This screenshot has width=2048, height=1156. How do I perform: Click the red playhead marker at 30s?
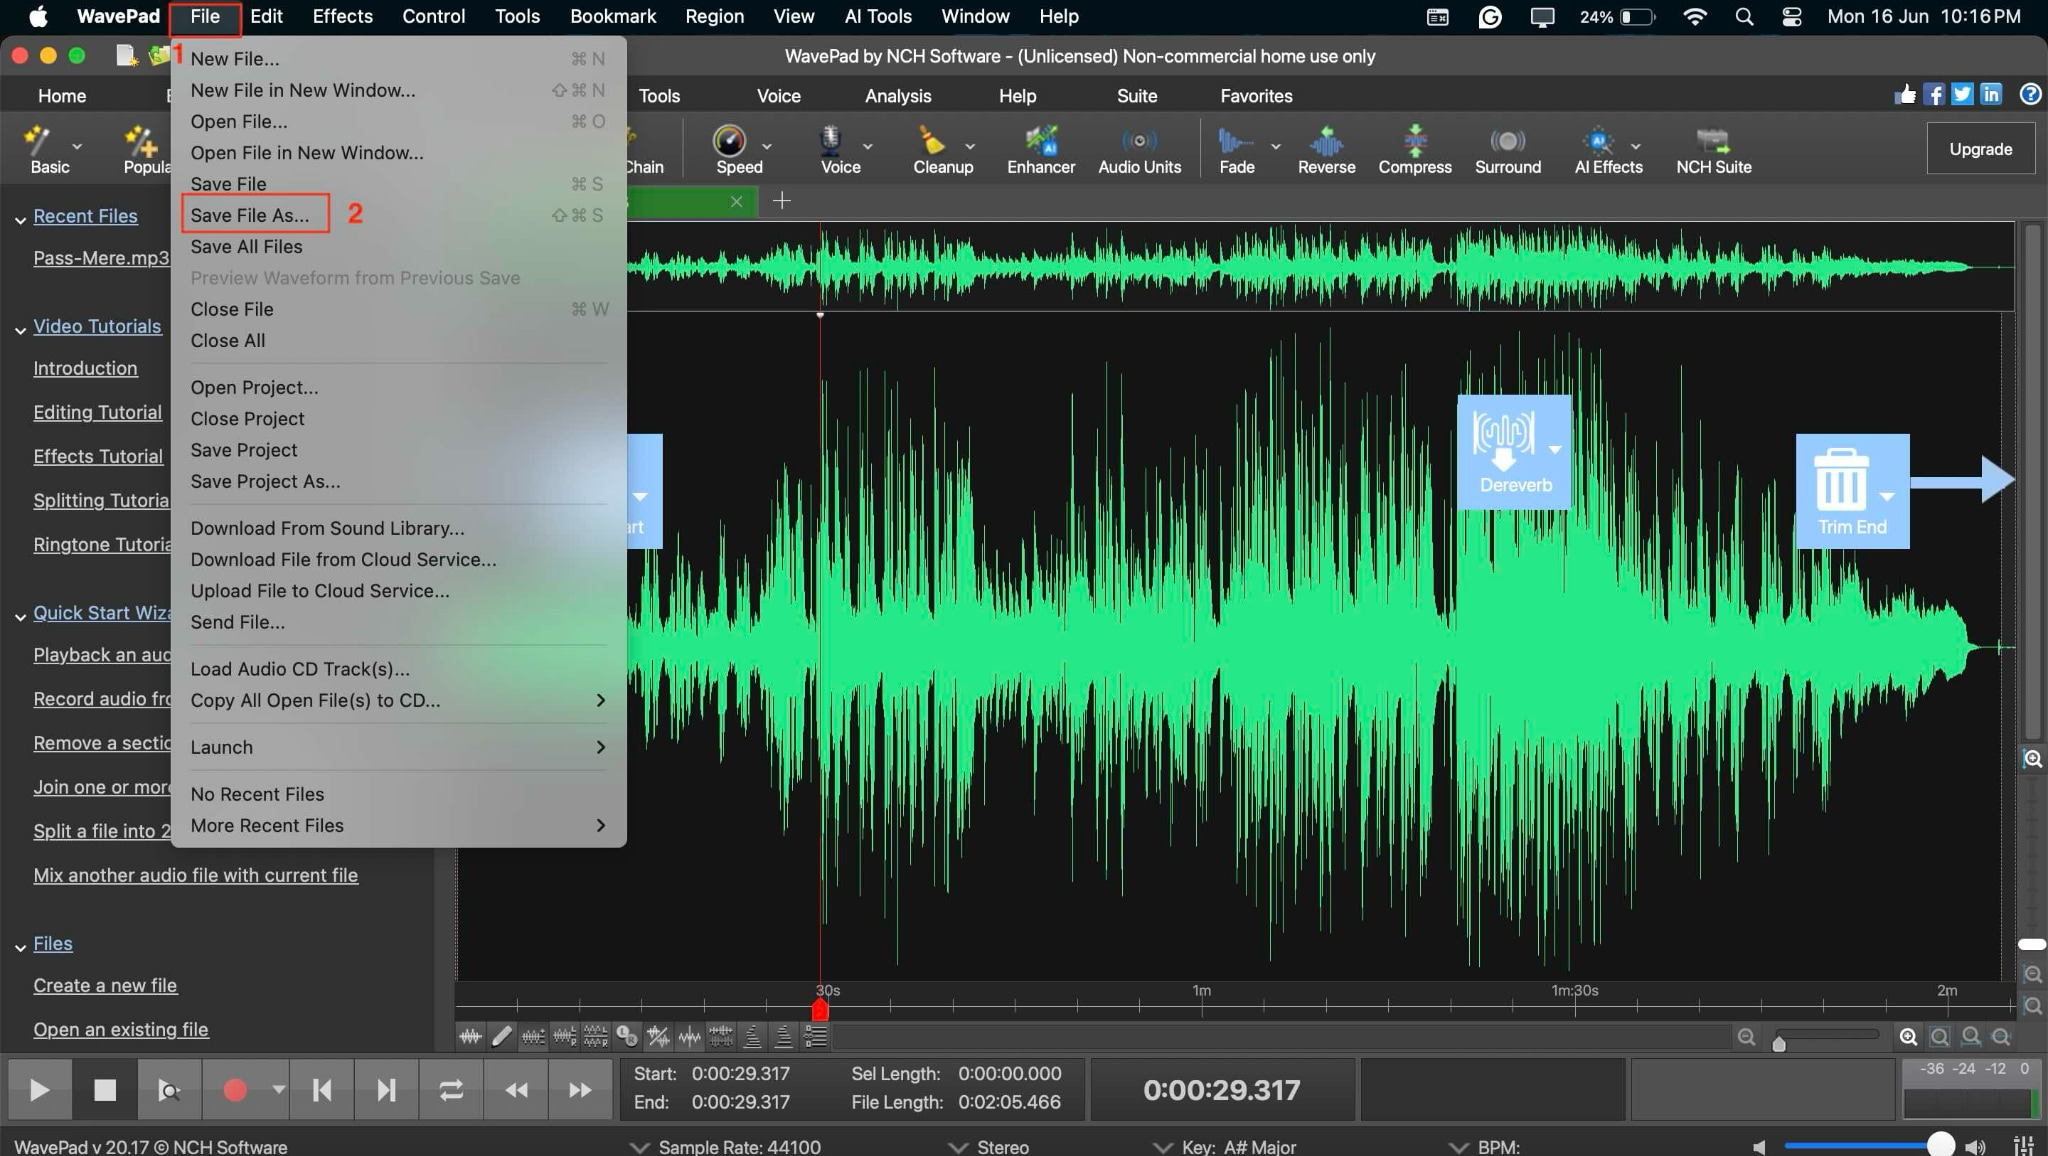click(x=820, y=1009)
